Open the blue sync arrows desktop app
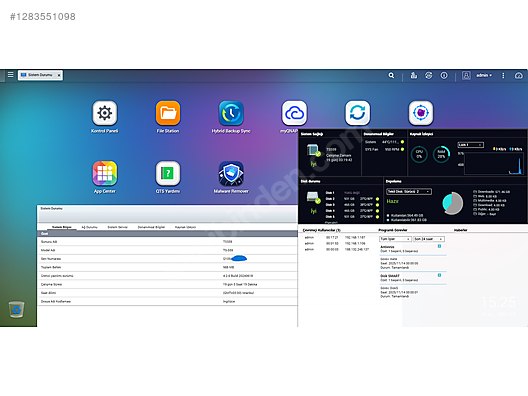This screenshot has width=528, height=396. pyautogui.click(x=357, y=113)
